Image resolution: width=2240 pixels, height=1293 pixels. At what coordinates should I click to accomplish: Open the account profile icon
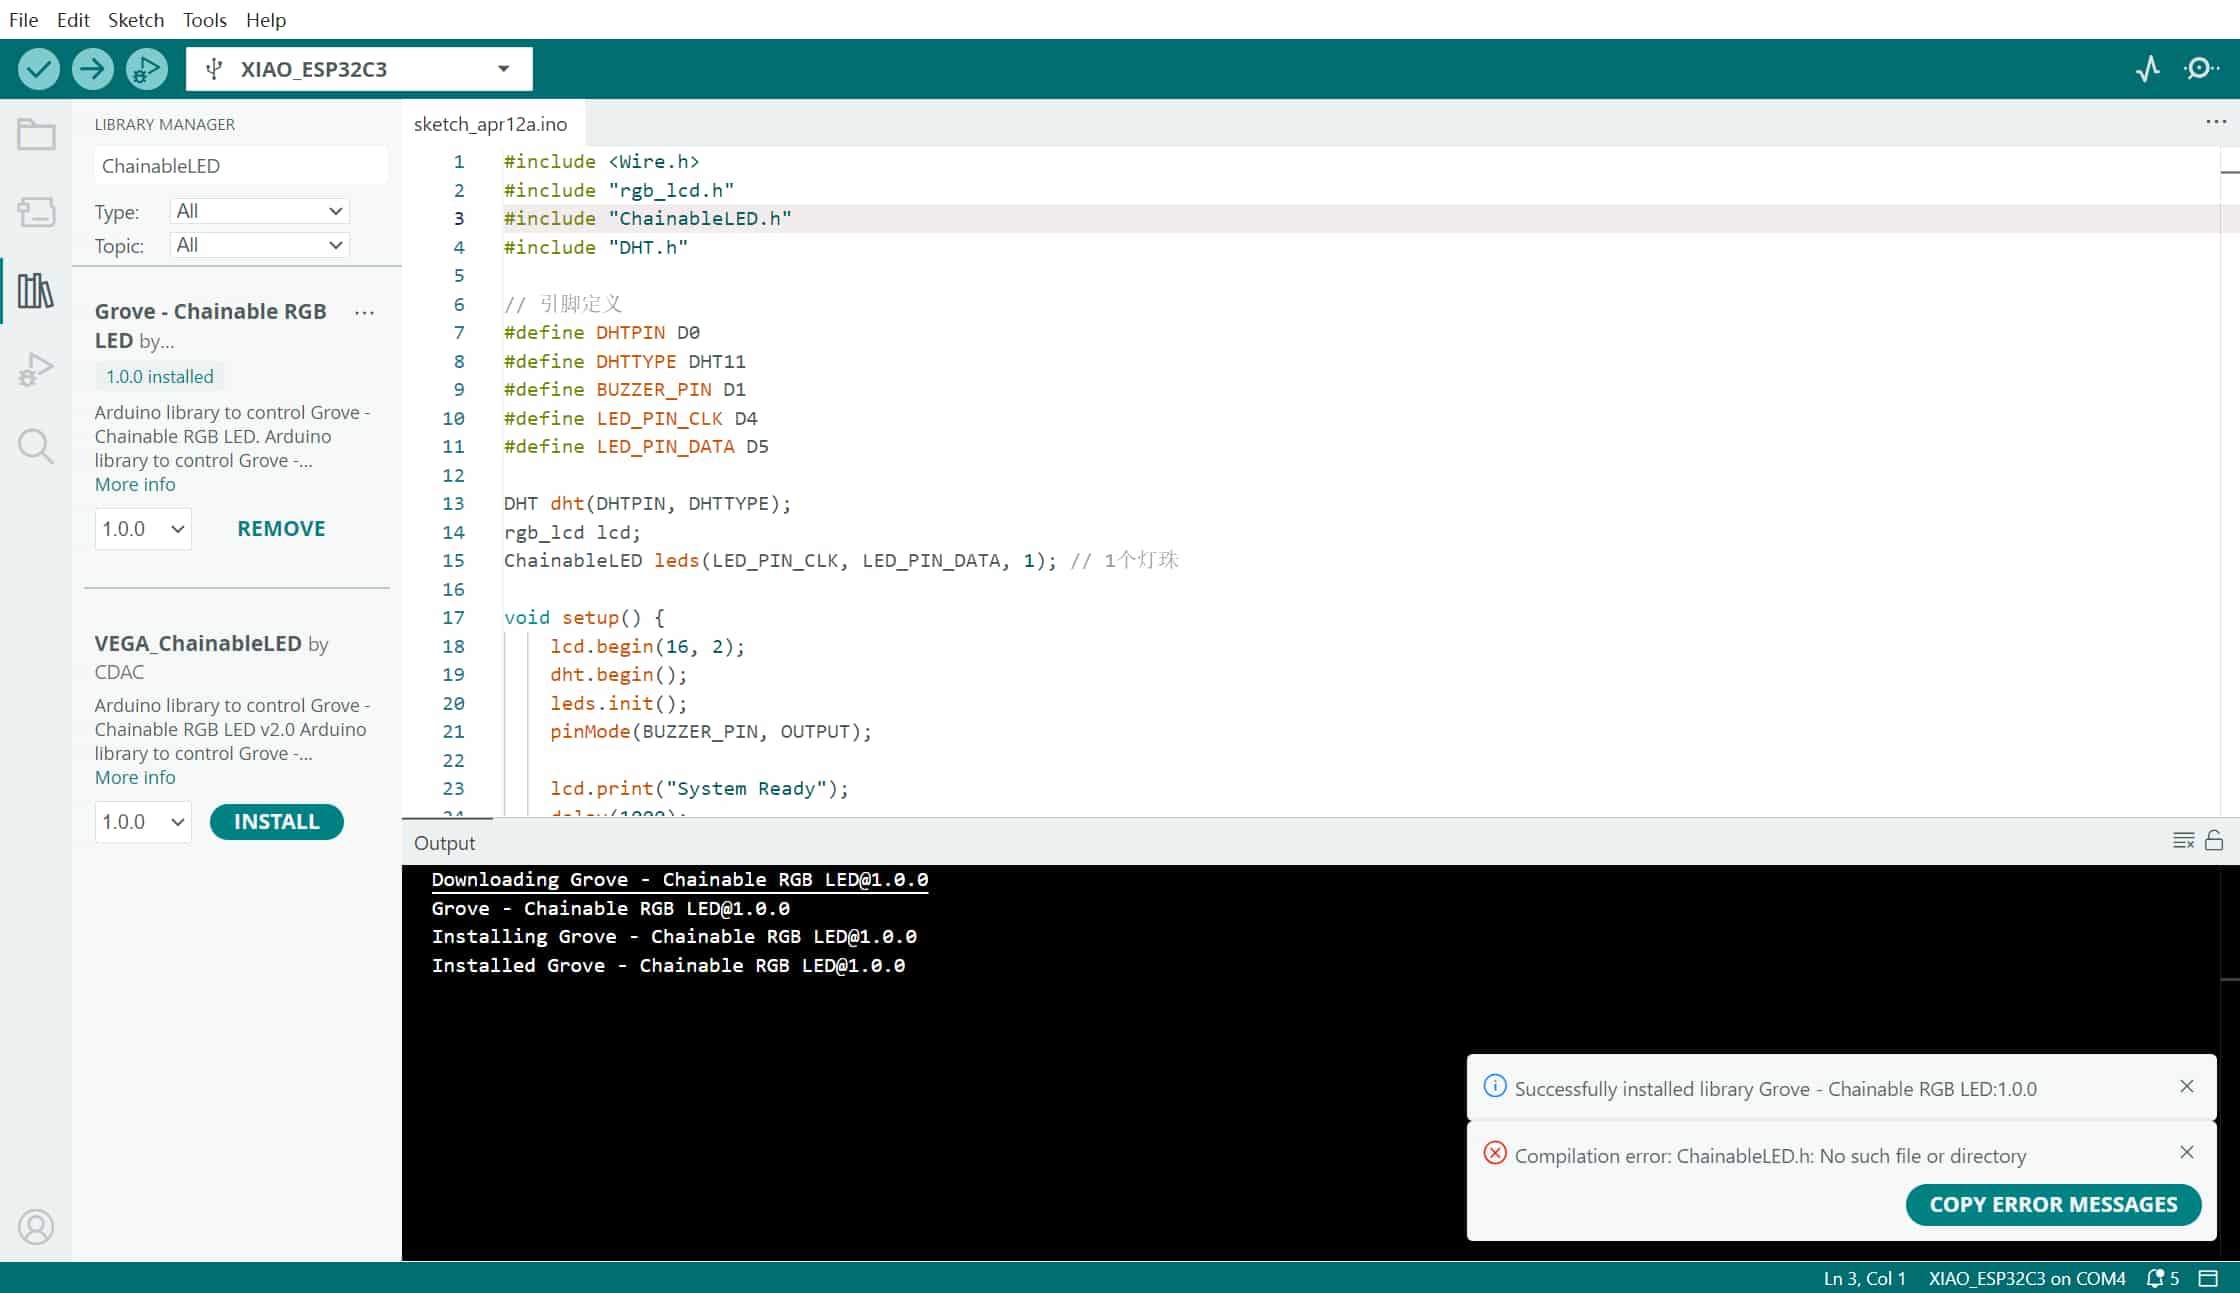click(x=36, y=1227)
